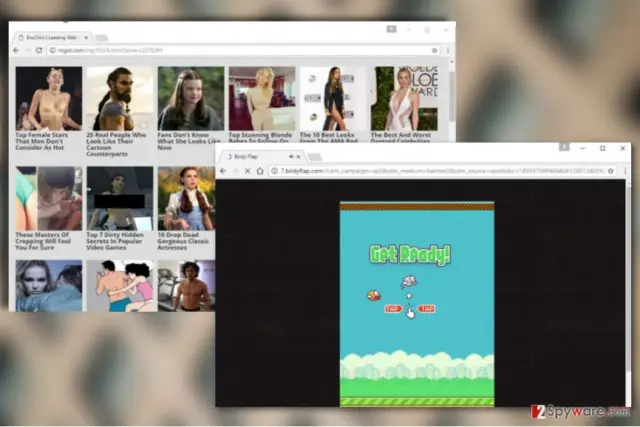
Task: Click 'The Best And Worst' thumbnail
Action: click(x=404, y=98)
